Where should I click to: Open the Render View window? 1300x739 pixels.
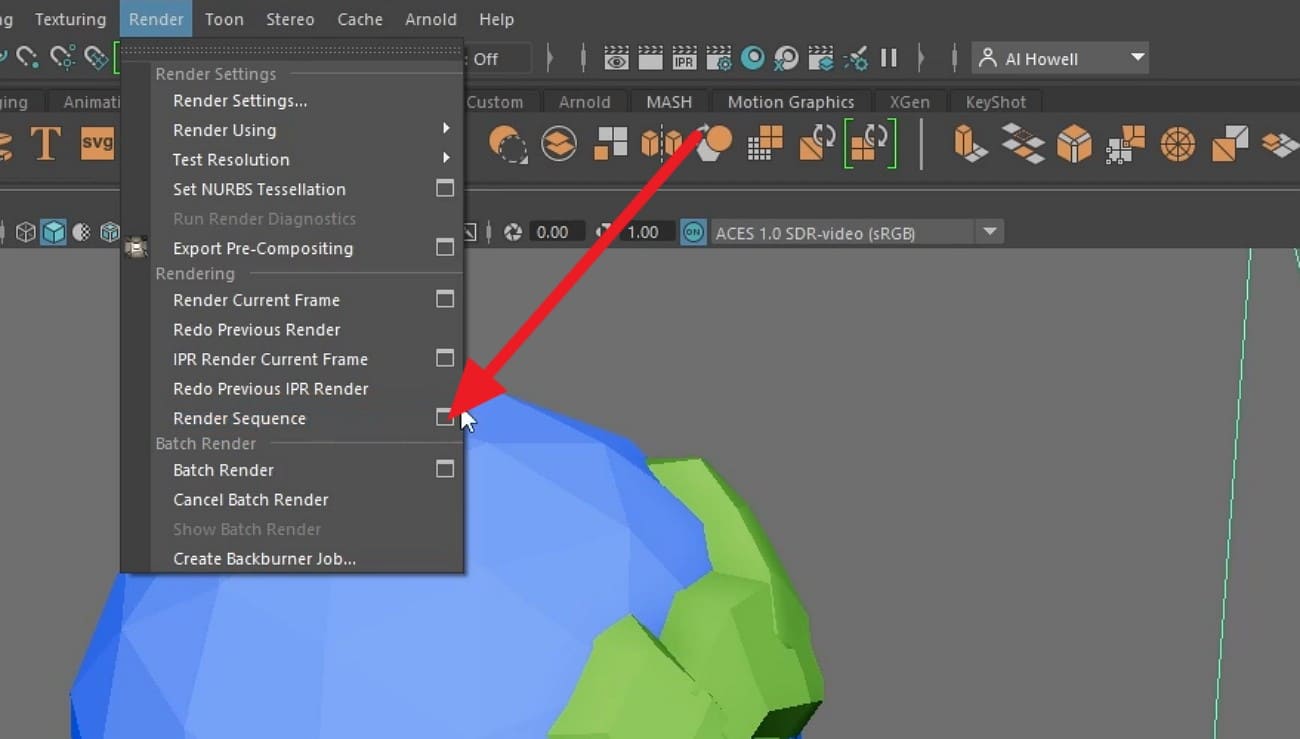(615, 58)
